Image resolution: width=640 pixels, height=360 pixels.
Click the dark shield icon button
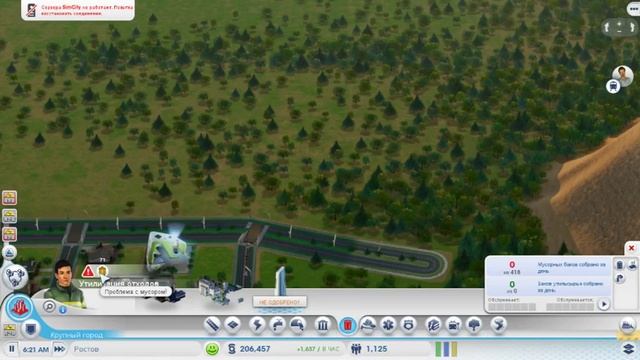pos(31,329)
